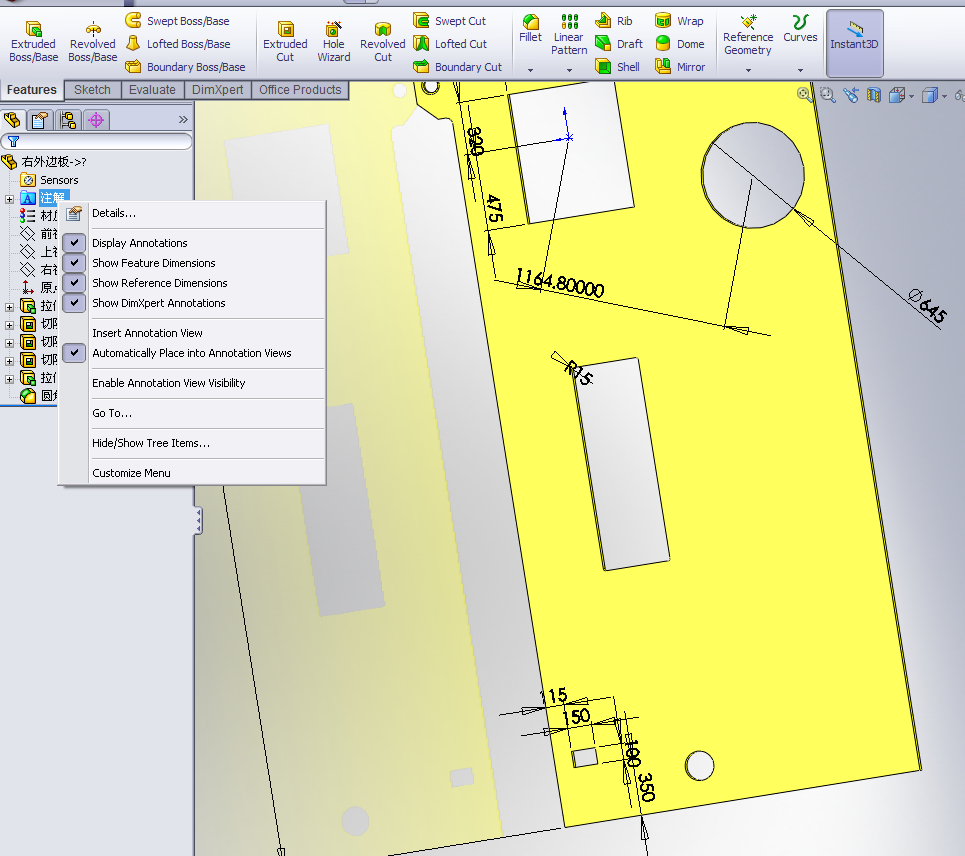Screen dimensions: 965x856
Task: Expand the first 拉 feature node
Action: (9, 306)
